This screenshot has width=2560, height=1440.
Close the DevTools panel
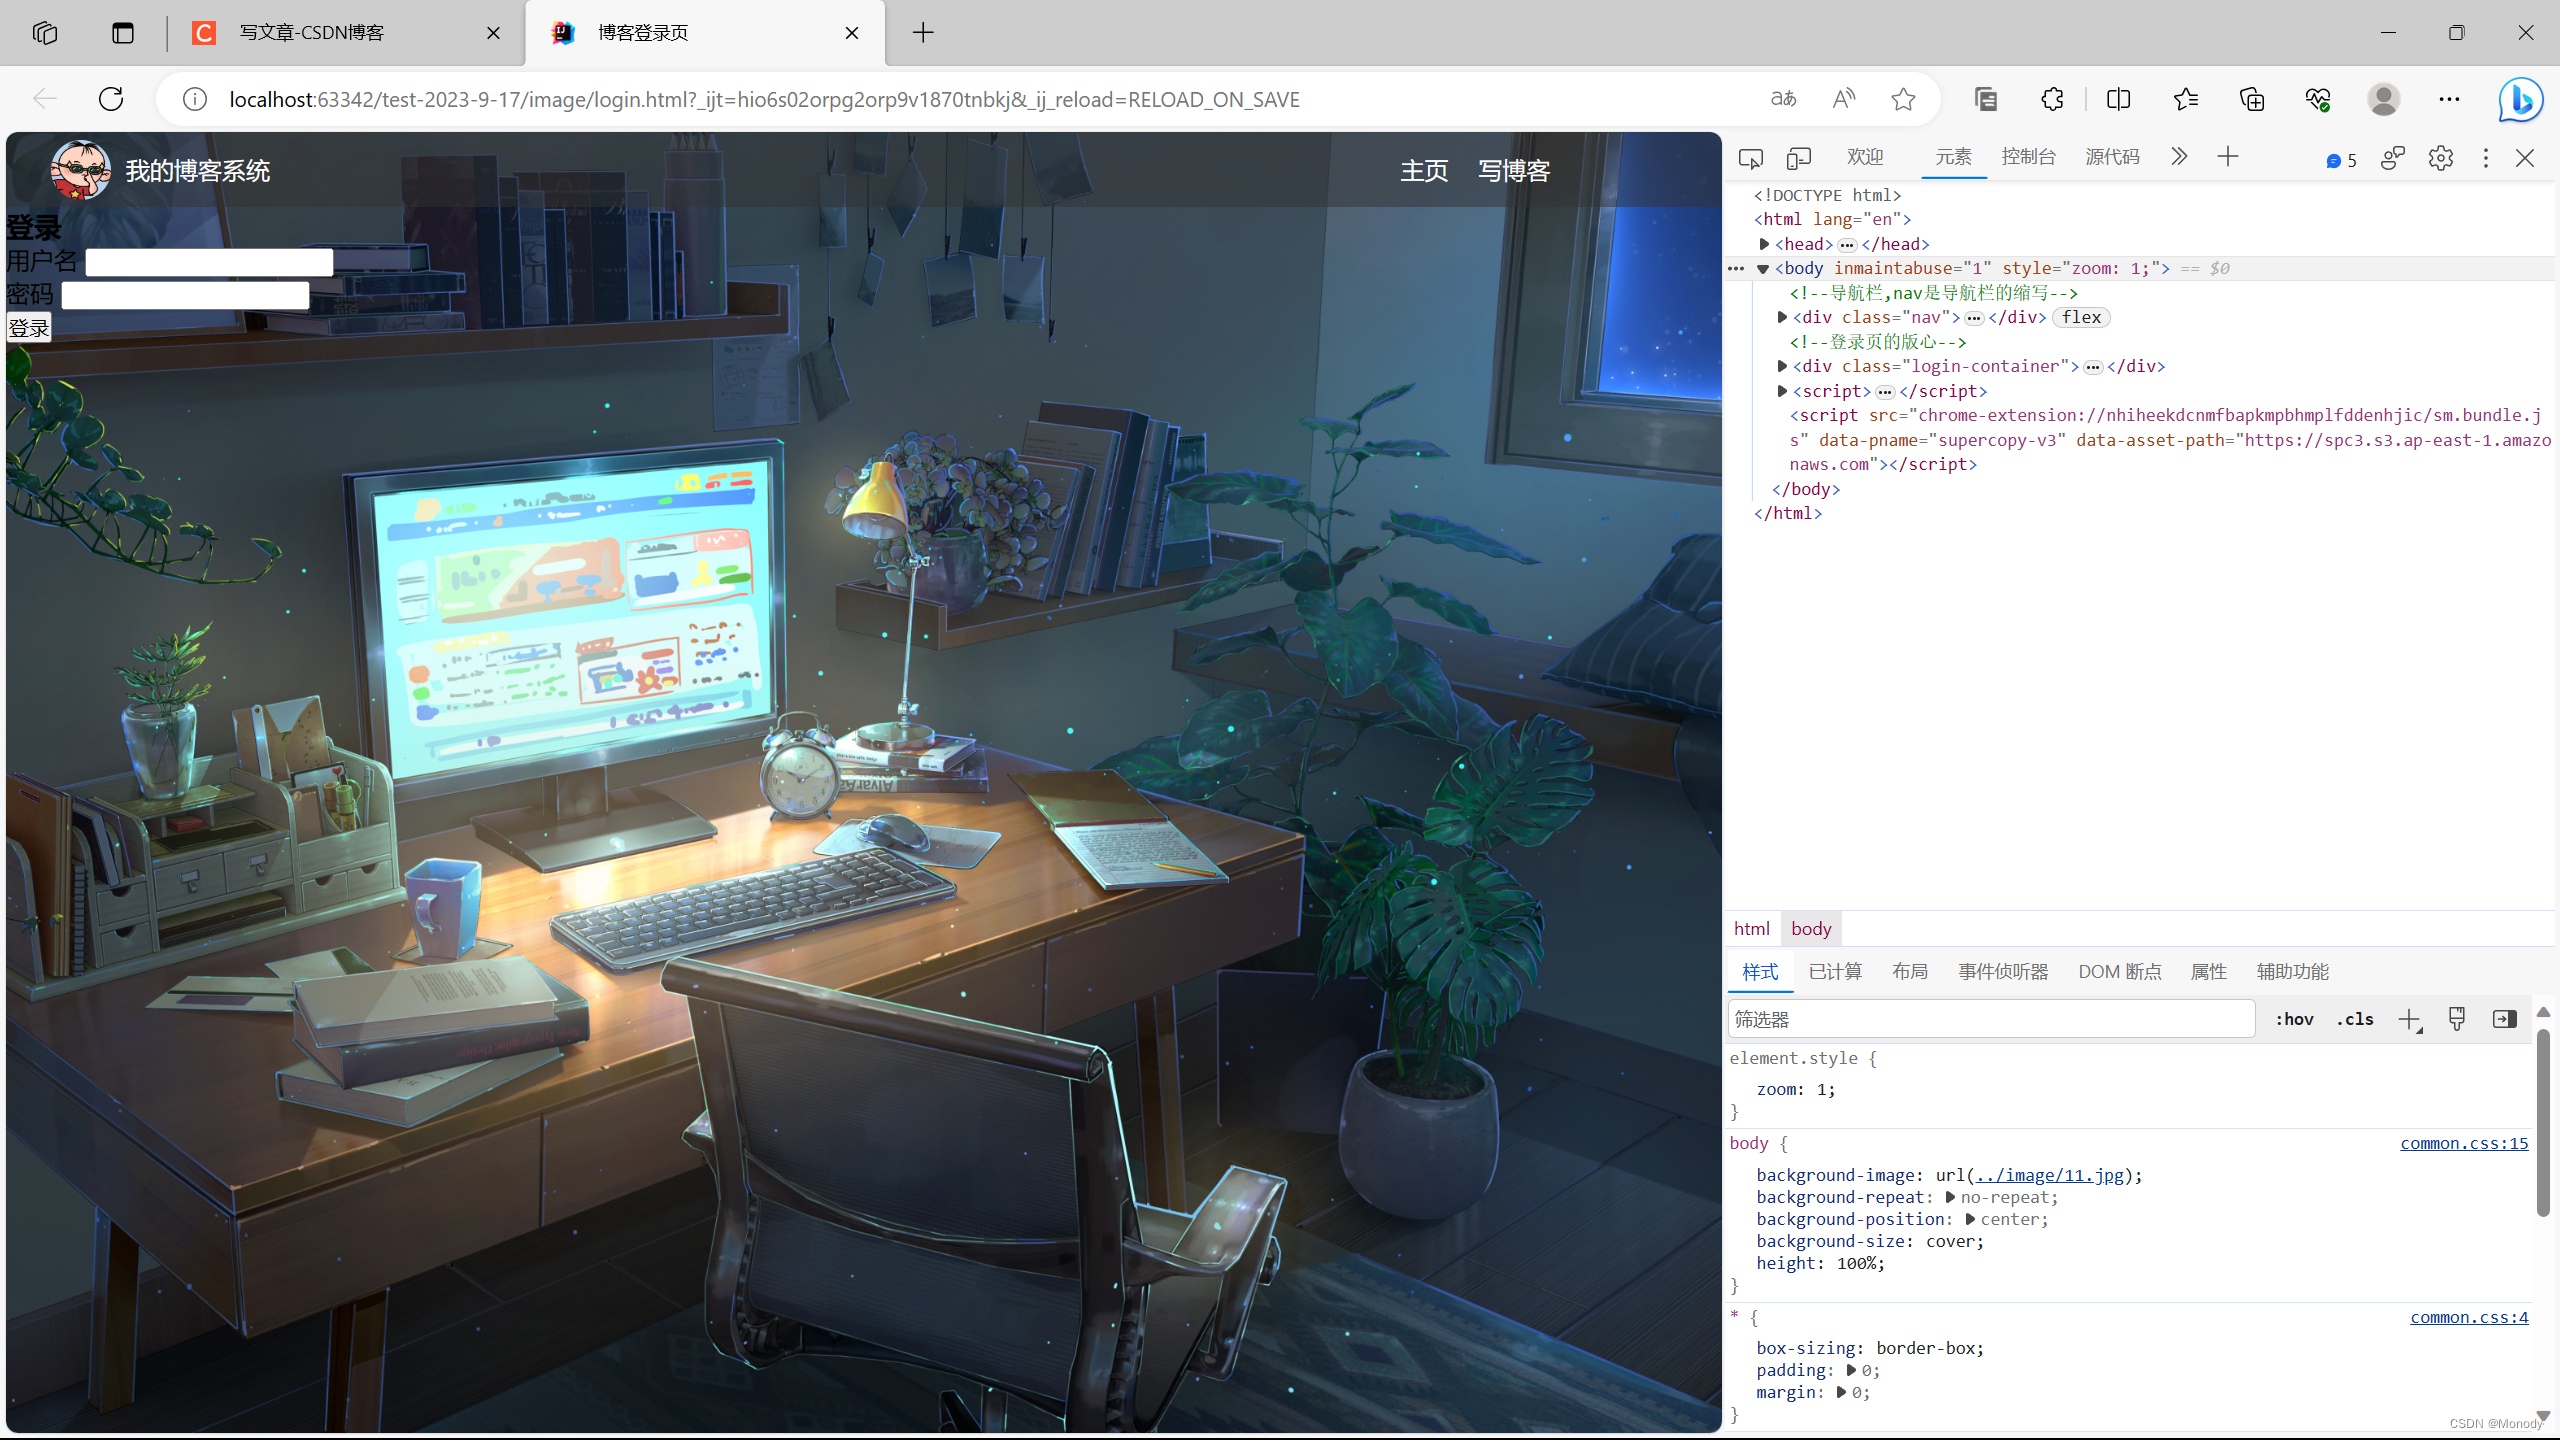pos(2525,158)
